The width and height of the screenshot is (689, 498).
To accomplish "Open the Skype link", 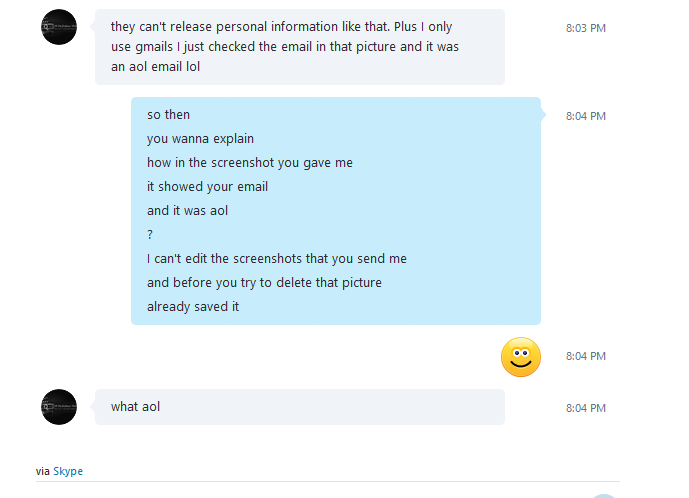I will click(68, 471).
